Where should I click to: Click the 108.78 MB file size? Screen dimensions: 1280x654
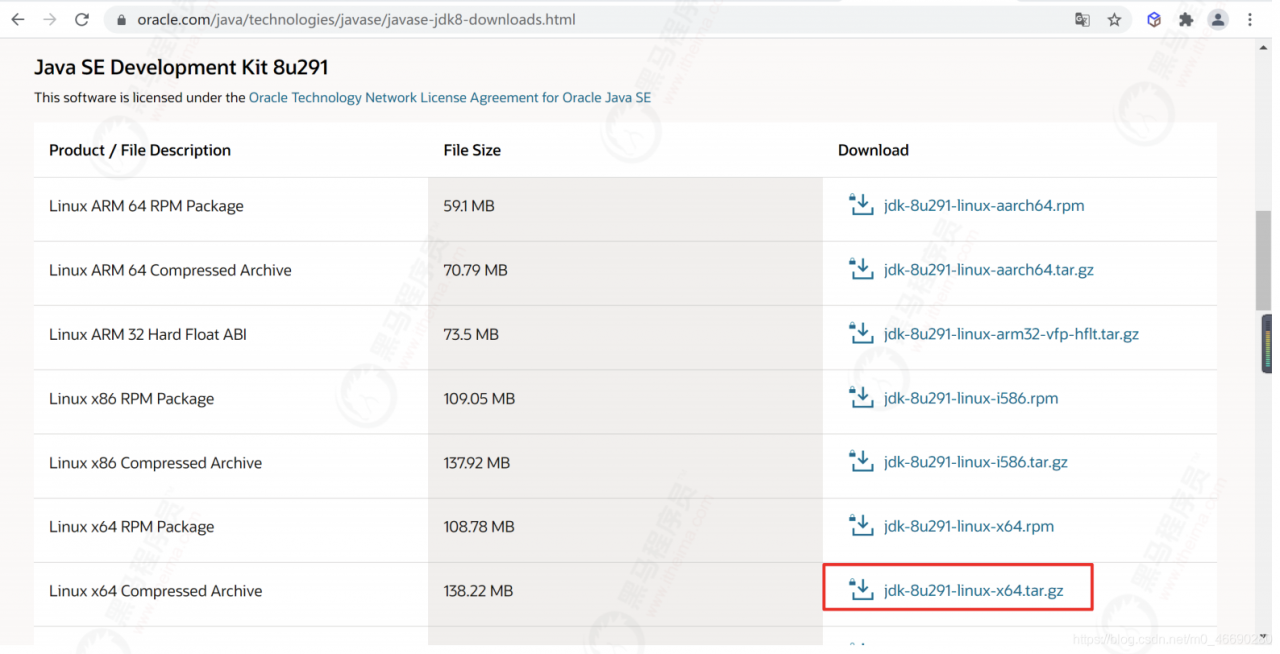click(479, 526)
